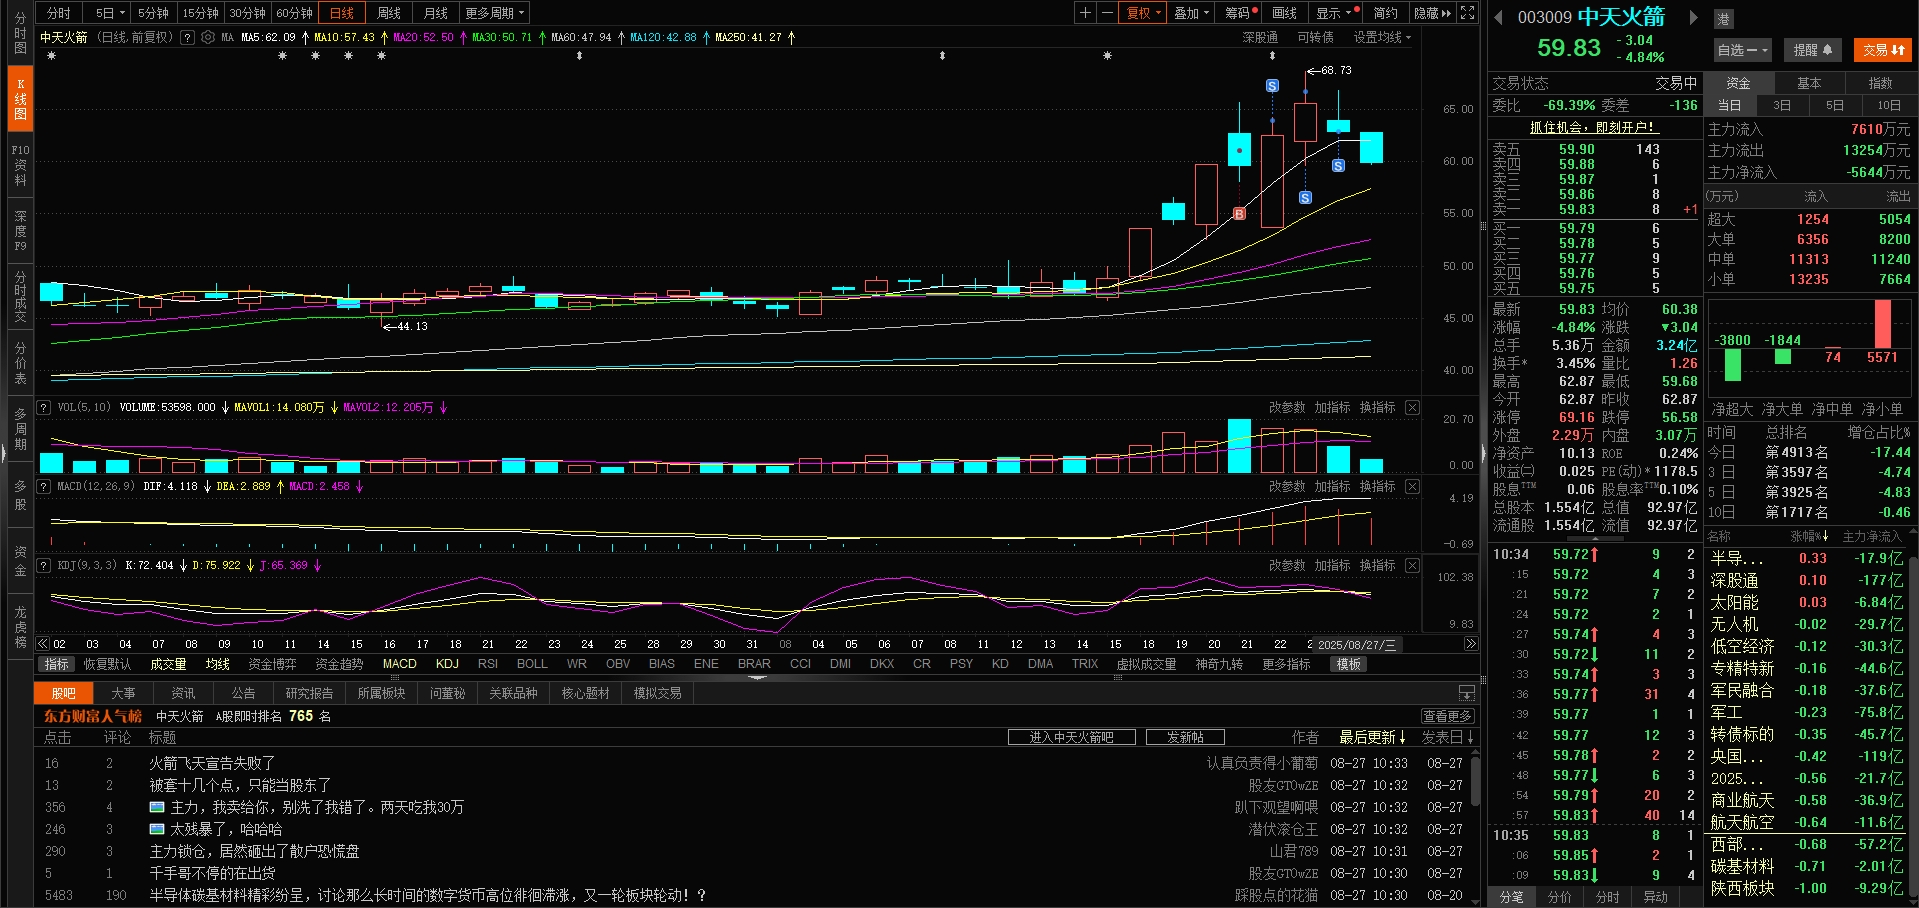Toggle 资金博弈 indicator
1919x908 pixels.
point(272,664)
